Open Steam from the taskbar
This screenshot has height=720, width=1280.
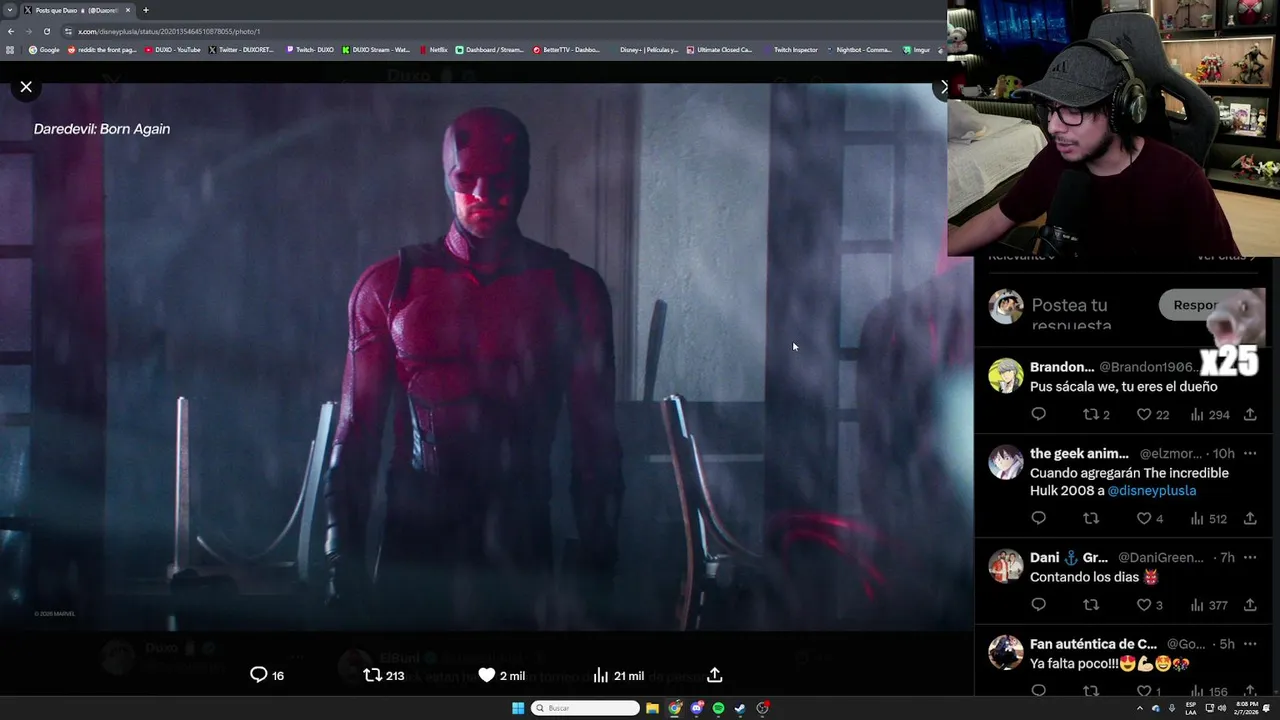point(740,708)
